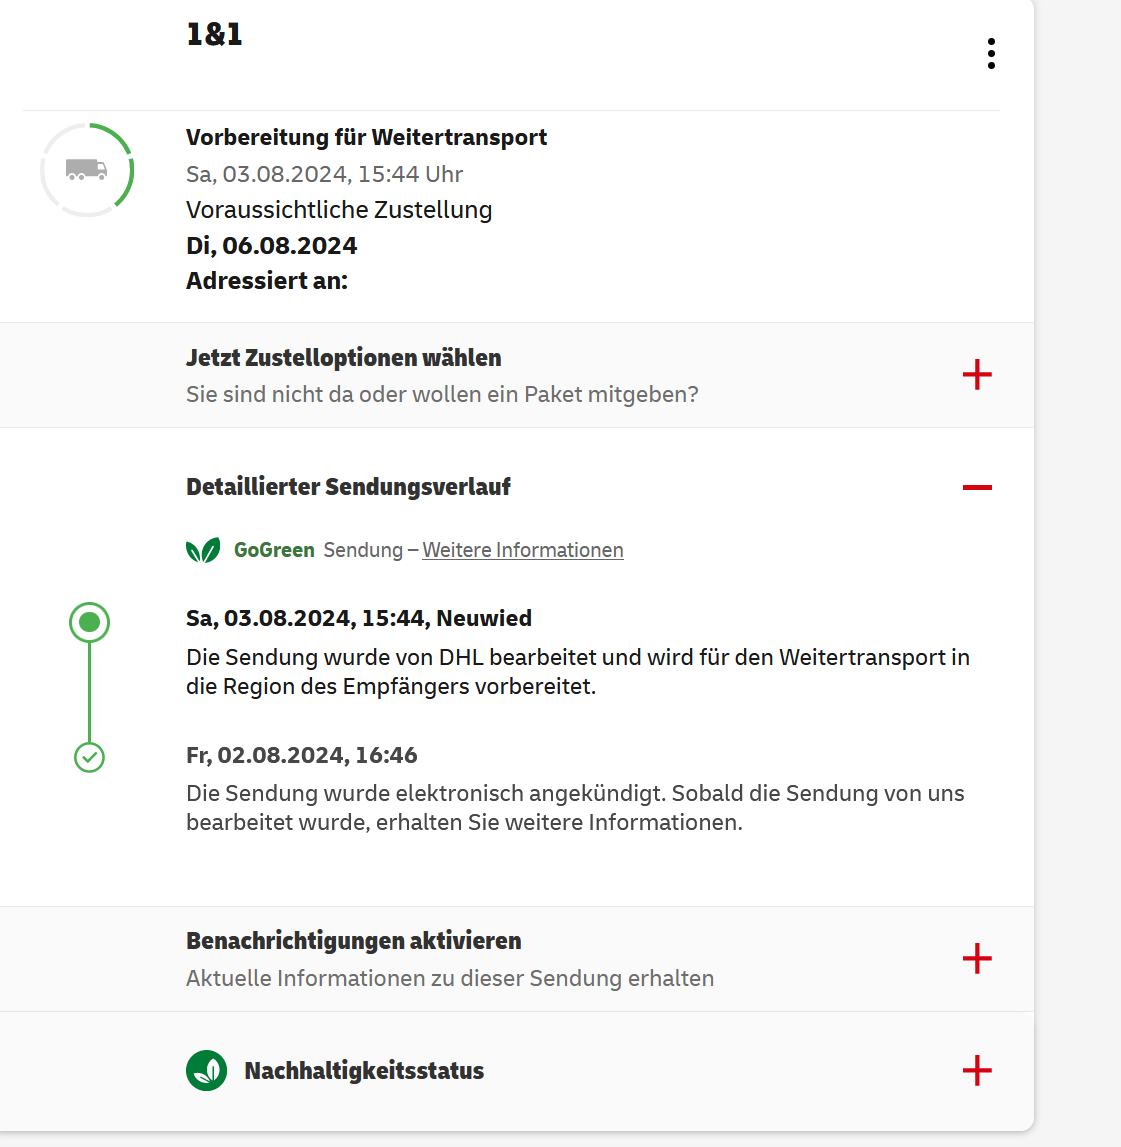Expand Benachrichtigungen aktivieren with plus icon
Image resolution: width=1121 pixels, height=1147 pixels.
[977, 958]
